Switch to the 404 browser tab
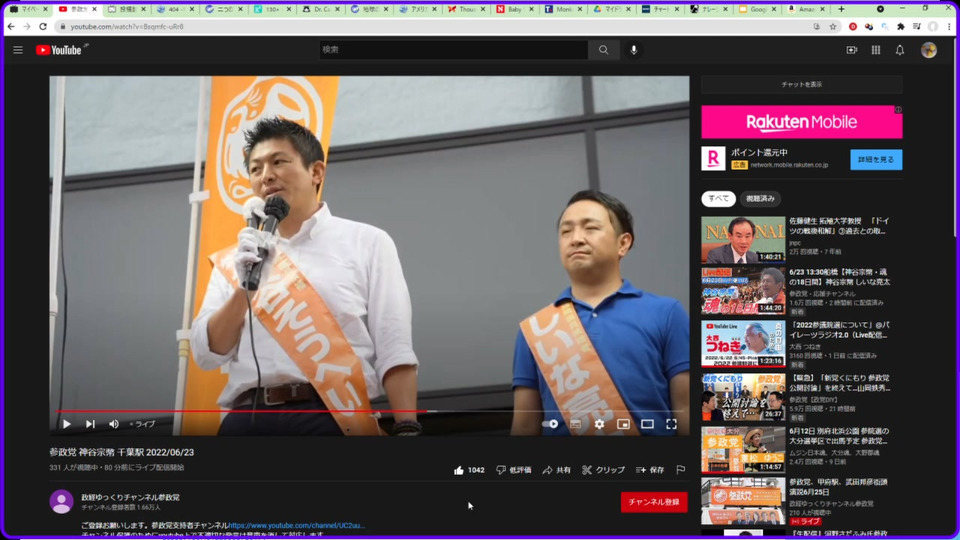Screen dimensions: 960x540 tap(176, 9)
